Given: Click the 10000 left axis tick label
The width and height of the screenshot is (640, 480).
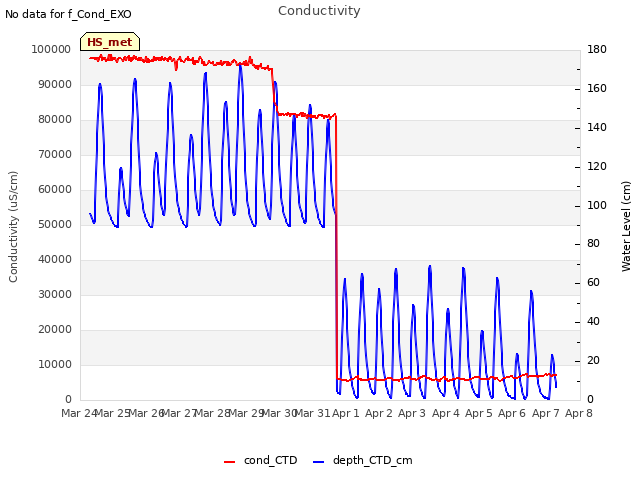Looking at the screenshot, I should (x=55, y=364).
